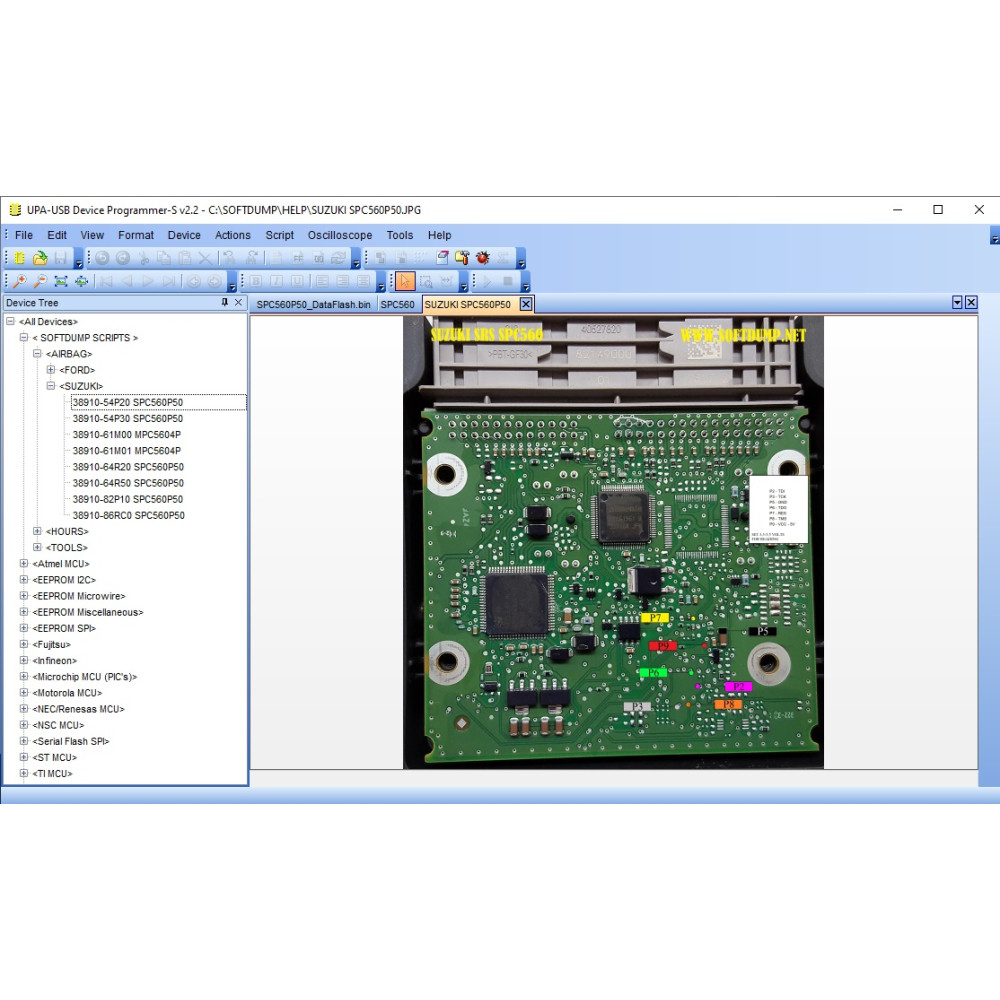Close the Device Tree panel
Image resolution: width=1000 pixels, height=1000 pixels.
pos(239,302)
